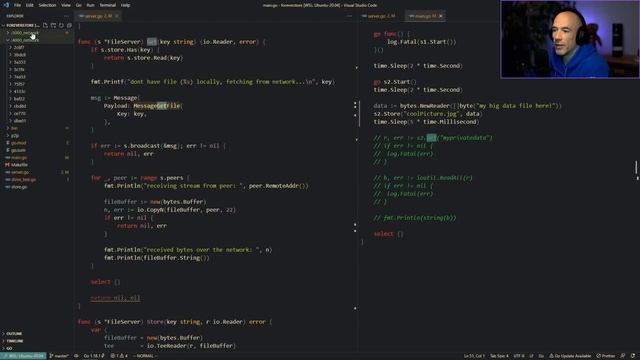This screenshot has width=640, height=360.
Task: Close the server.go tab in left editor
Action: [117, 16]
